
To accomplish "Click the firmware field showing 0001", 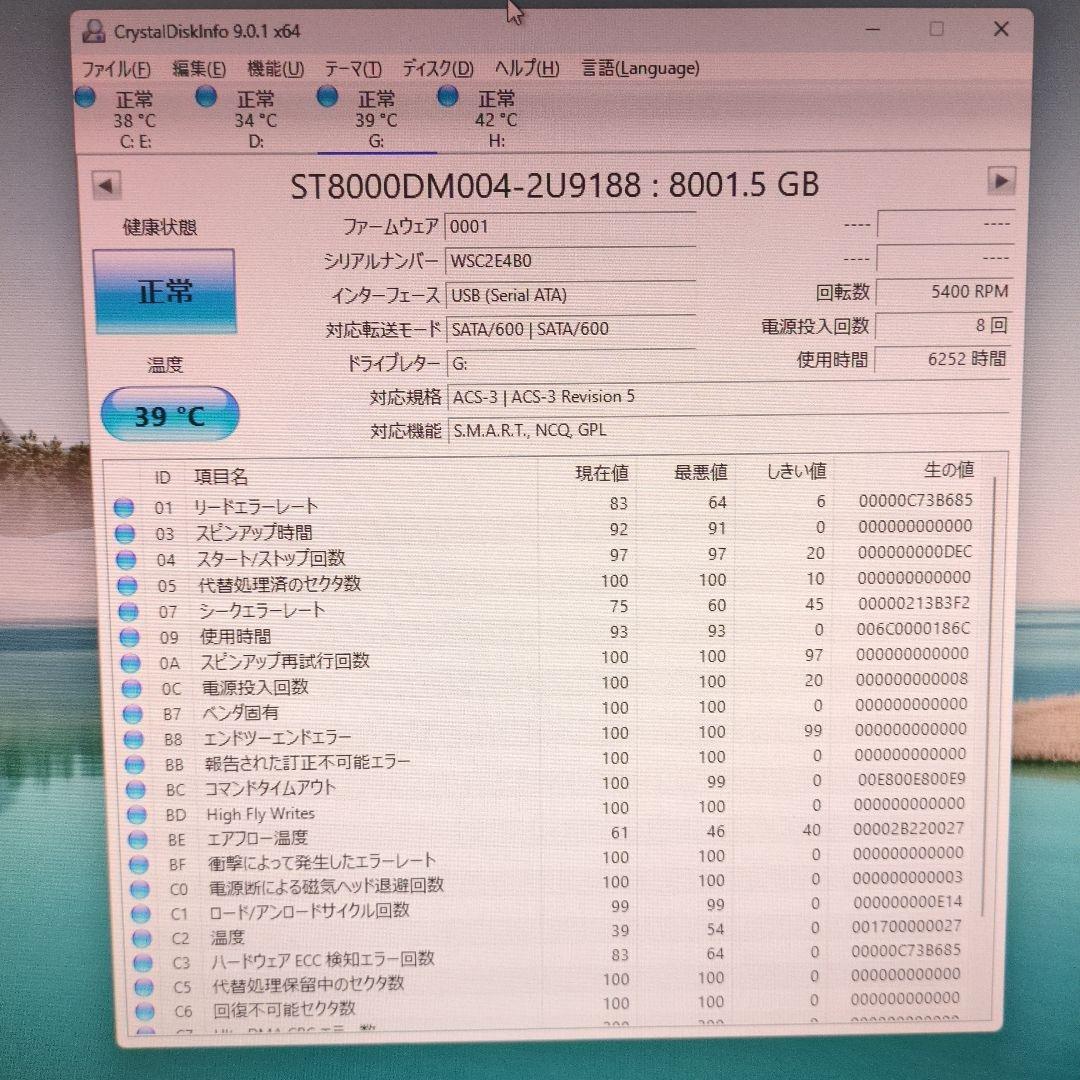I will (570, 227).
